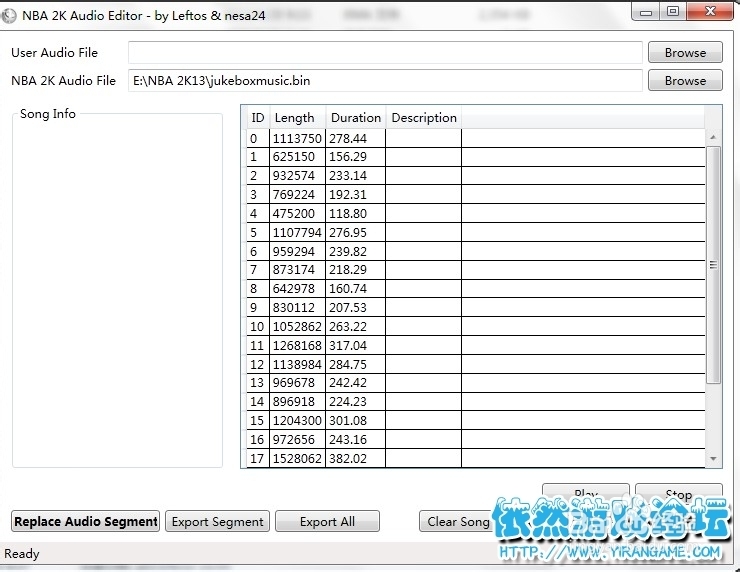Screen dimensions: 740x572
Task: Click the vertical scrollbar thumb in song table
Action: click(713, 265)
